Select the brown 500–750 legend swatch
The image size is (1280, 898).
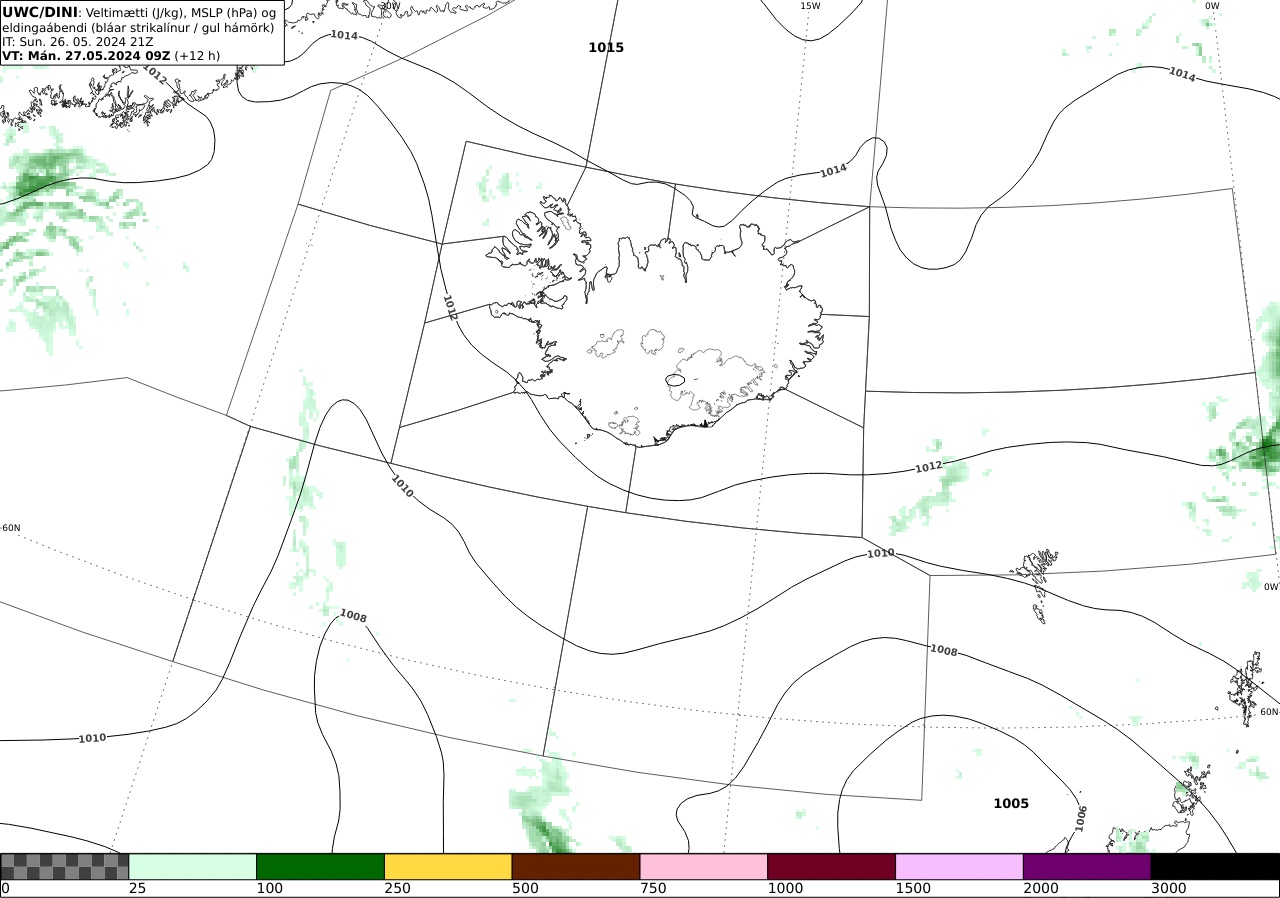[576, 866]
